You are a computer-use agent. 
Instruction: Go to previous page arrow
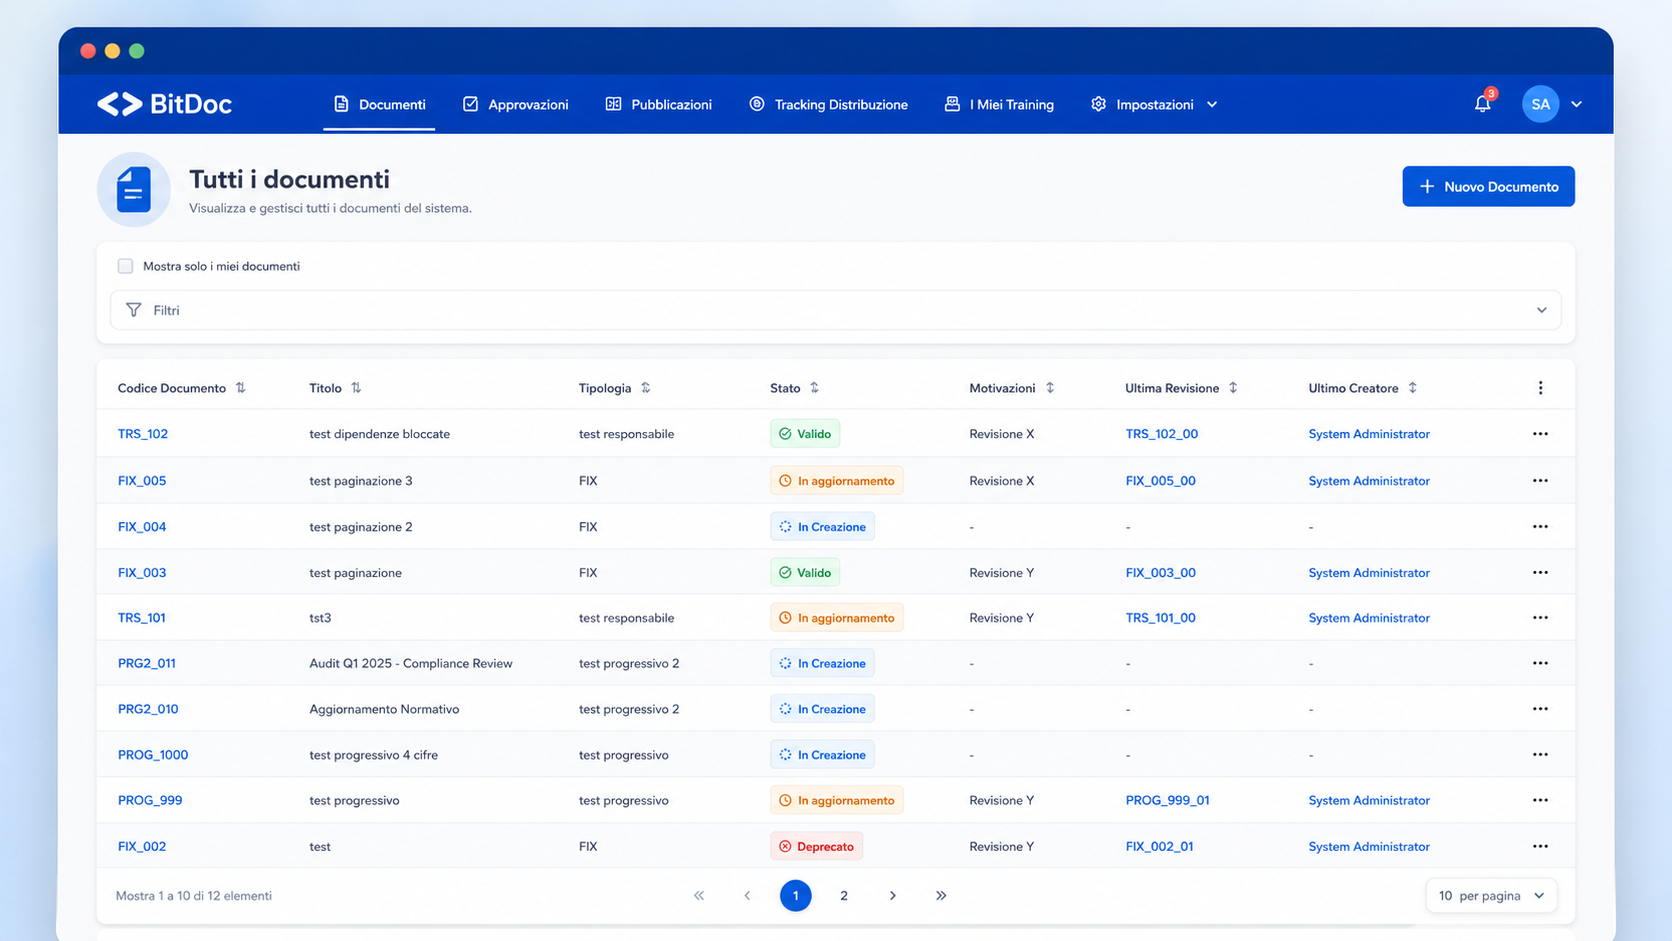pyautogui.click(x=747, y=896)
